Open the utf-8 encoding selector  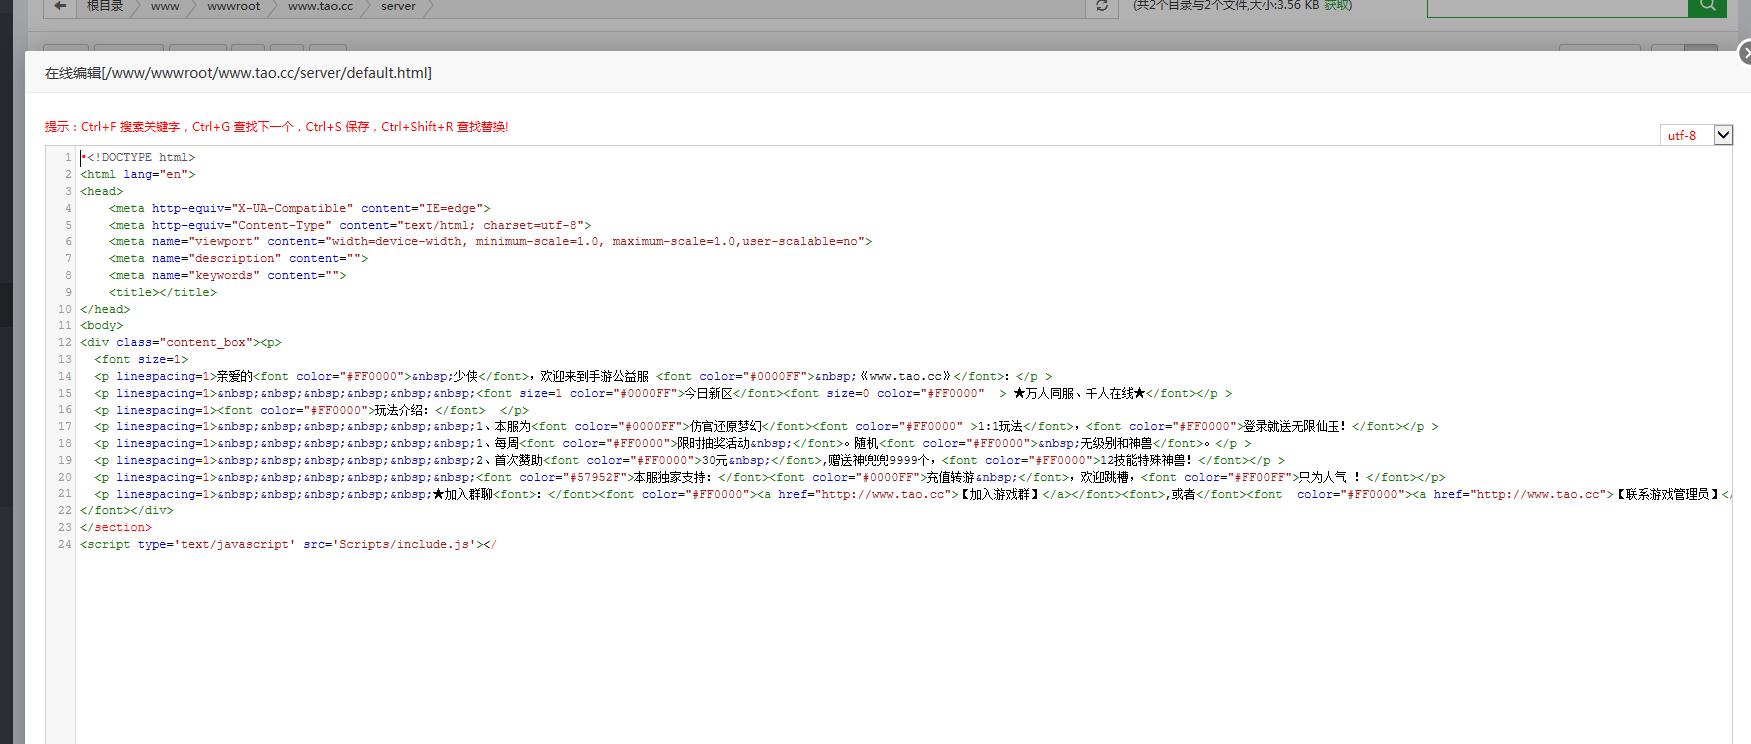[1696, 135]
